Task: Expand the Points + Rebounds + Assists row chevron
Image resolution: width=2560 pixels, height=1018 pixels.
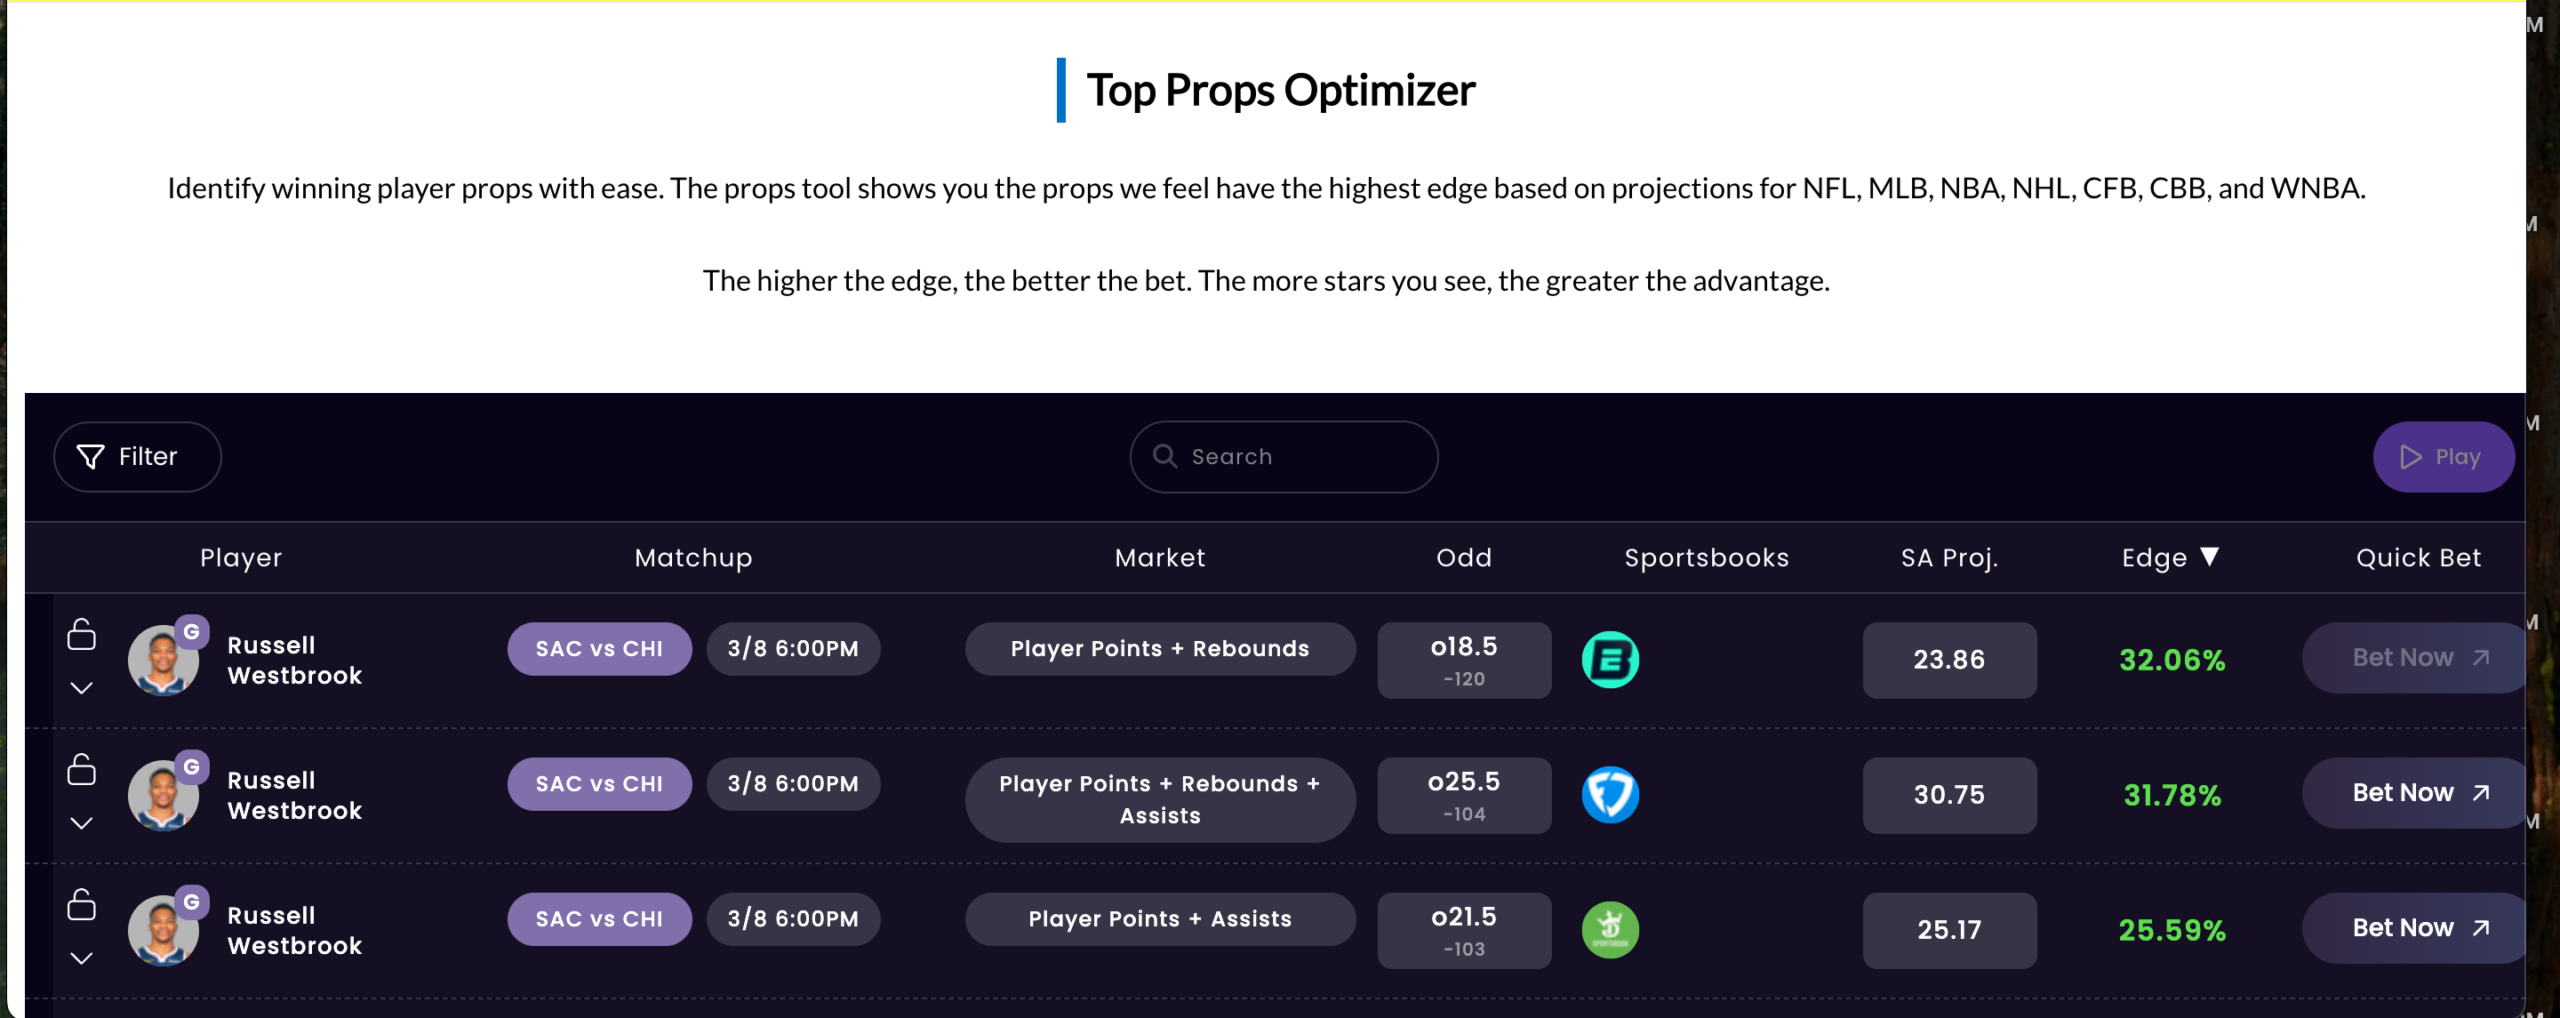Action: click(82, 823)
